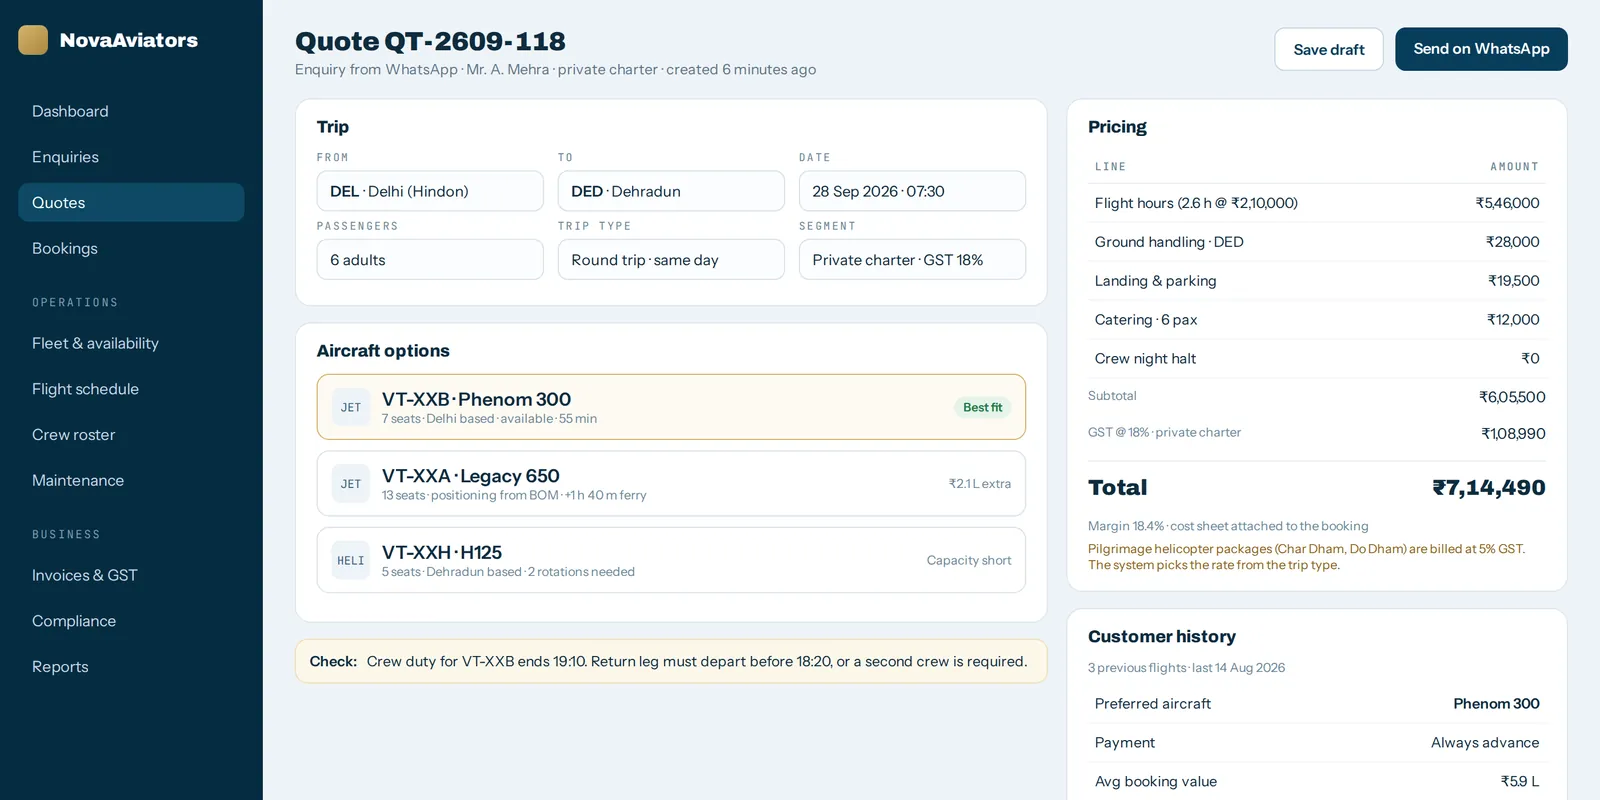The height and width of the screenshot is (800, 1600).
Task: Change the date 28 Sep 2026 07:30
Action: click(912, 191)
